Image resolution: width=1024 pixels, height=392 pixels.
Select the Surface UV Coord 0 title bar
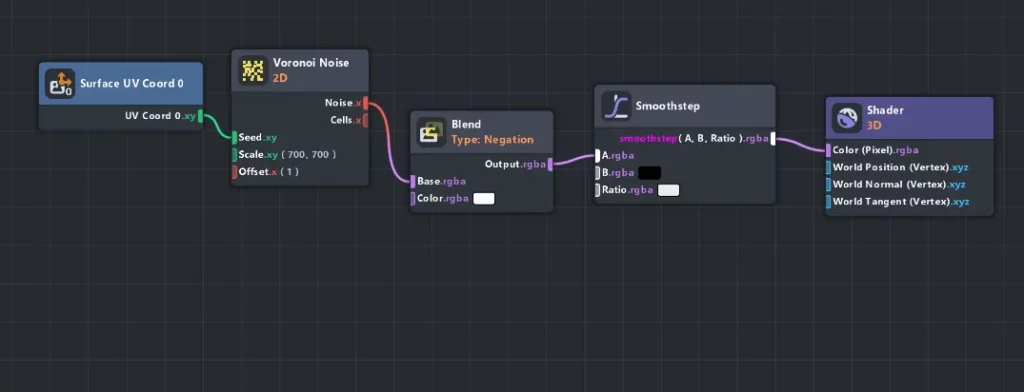(121, 84)
